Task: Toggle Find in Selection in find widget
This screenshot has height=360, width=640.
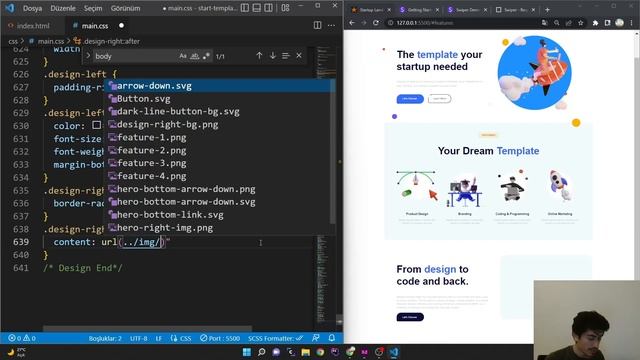Action: coord(285,56)
